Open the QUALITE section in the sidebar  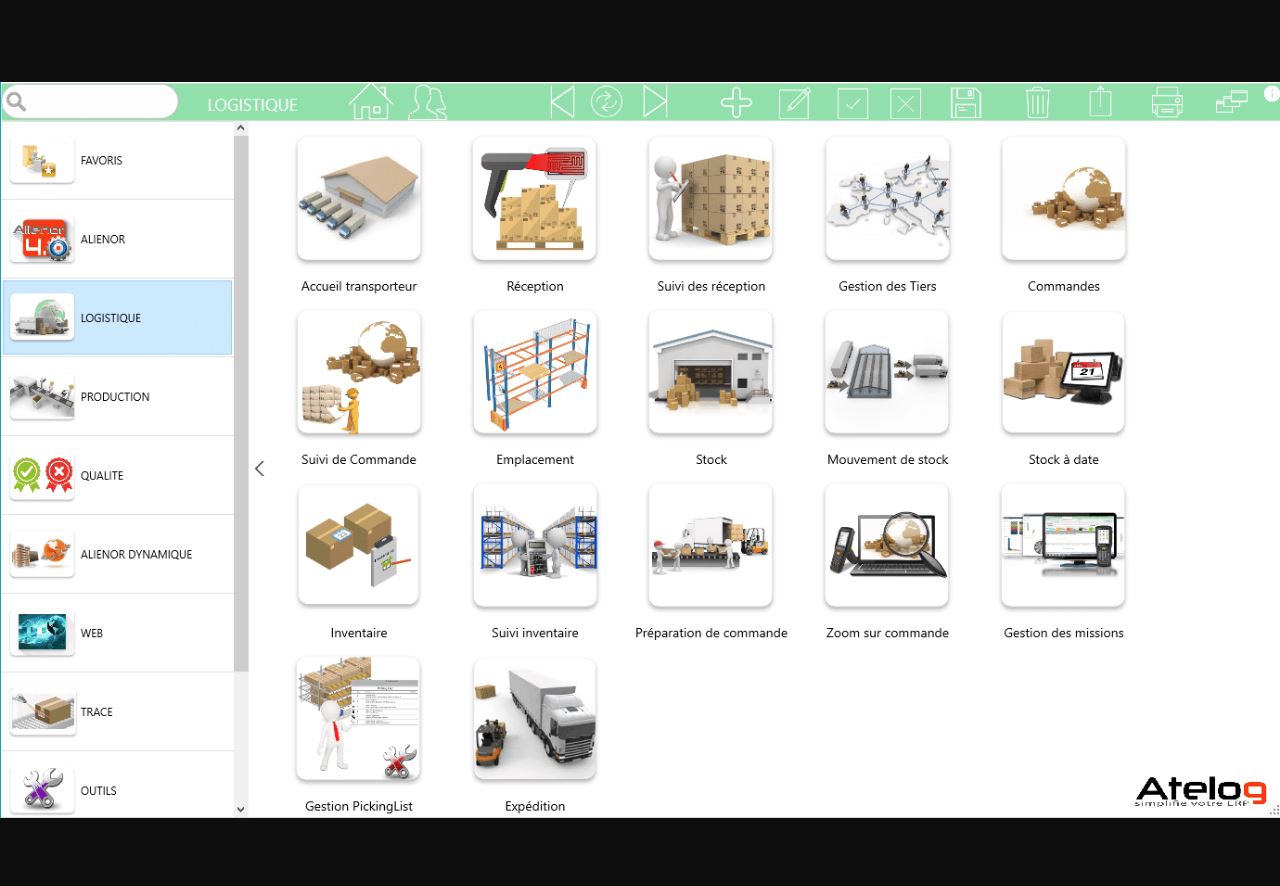[115, 475]
